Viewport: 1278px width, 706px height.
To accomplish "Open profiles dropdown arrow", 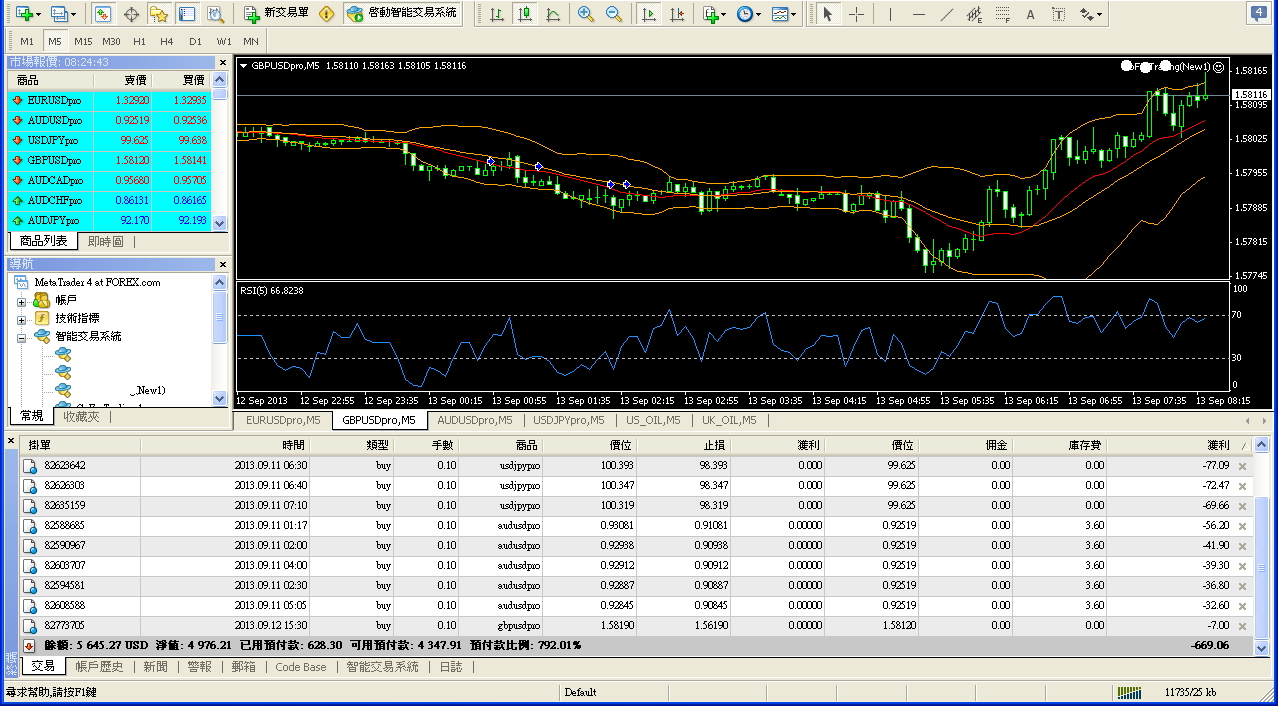I will [x=73, y=14].
